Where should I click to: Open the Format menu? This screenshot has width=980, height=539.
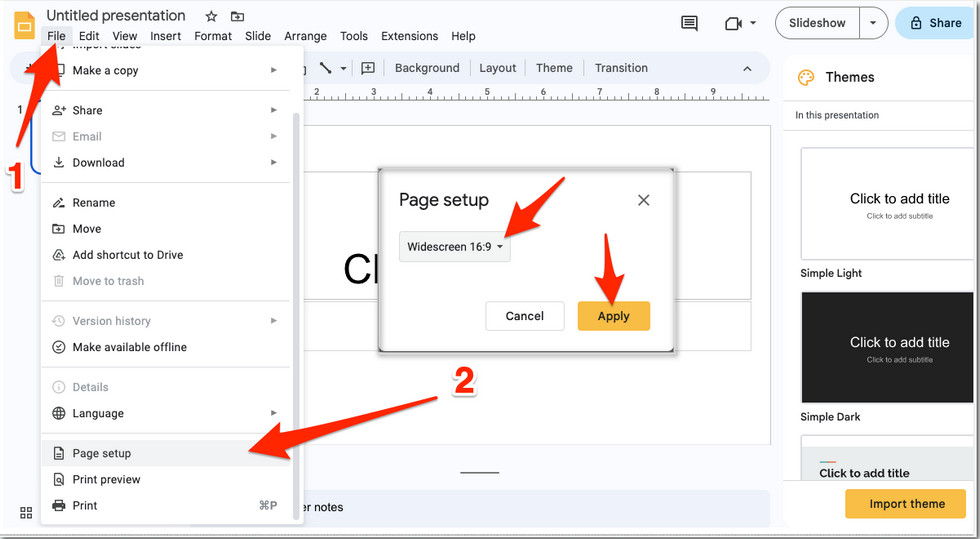(x=213, y=36)
